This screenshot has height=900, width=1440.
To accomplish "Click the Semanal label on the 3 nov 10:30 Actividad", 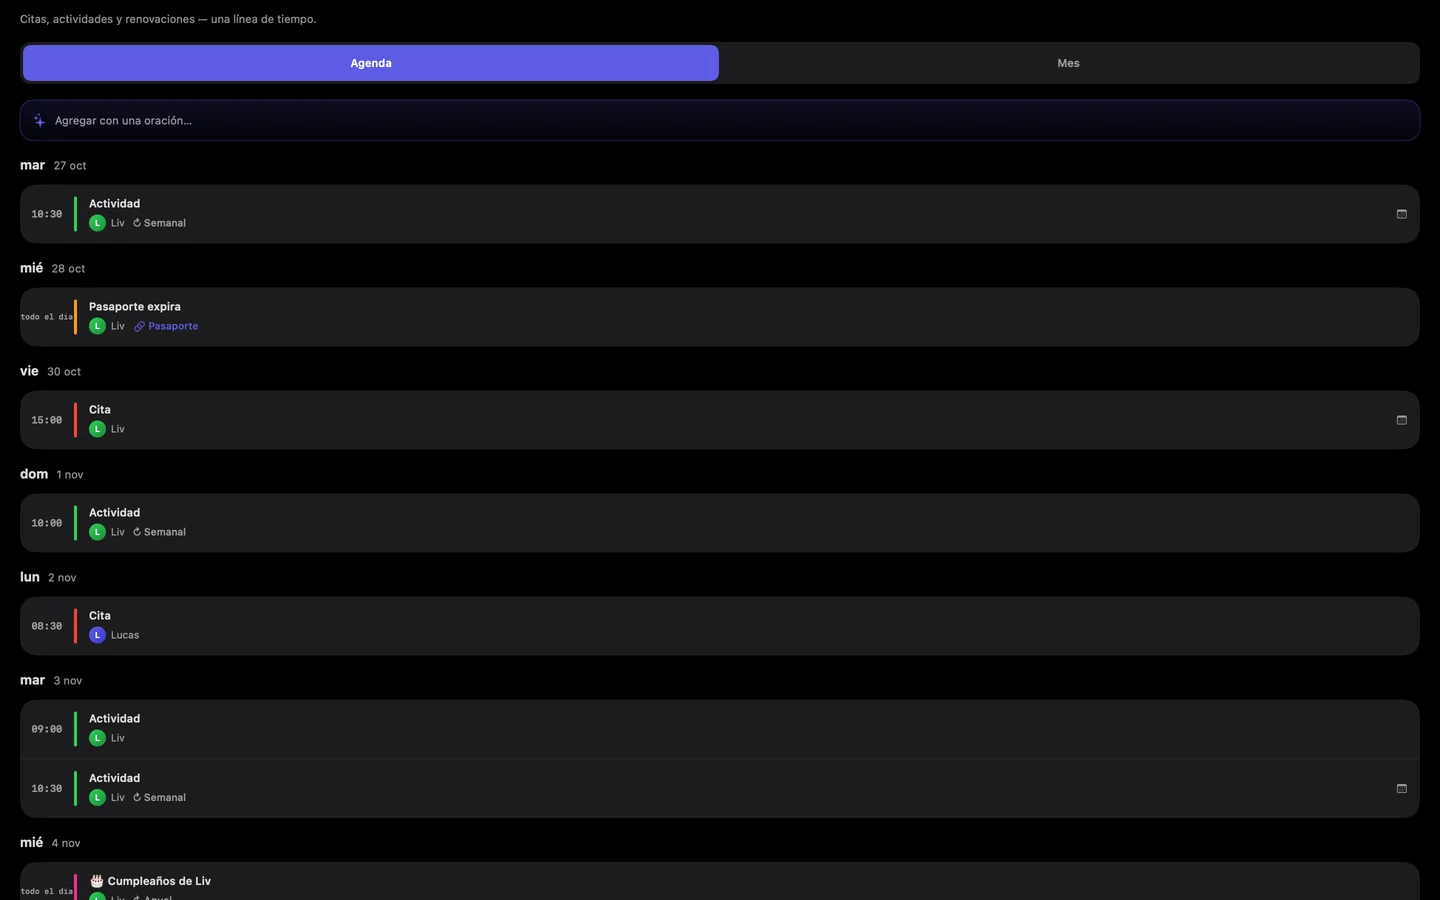I will point(165,797).
